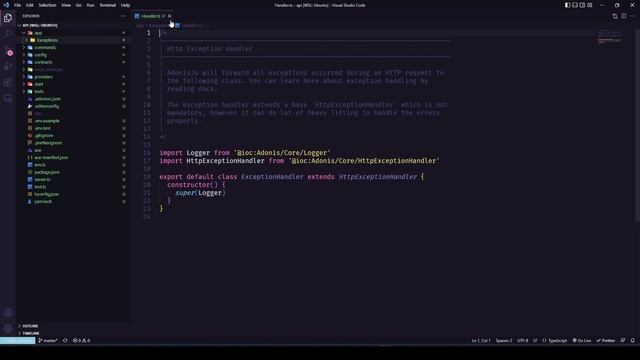This screenshot has width=640, height=360.
Task: Open the Remote Explorer view
Action: [x=8, y=99]
